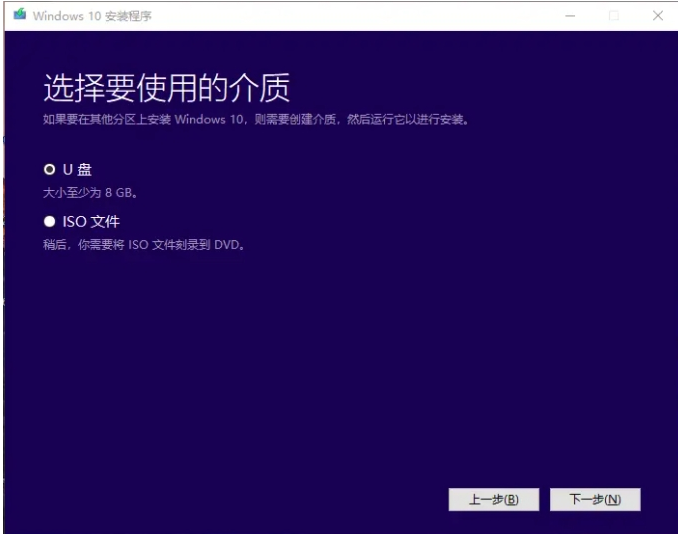Select the U 盘 radio button
Screen dimensions: 681x536
(x=49, y=169)
